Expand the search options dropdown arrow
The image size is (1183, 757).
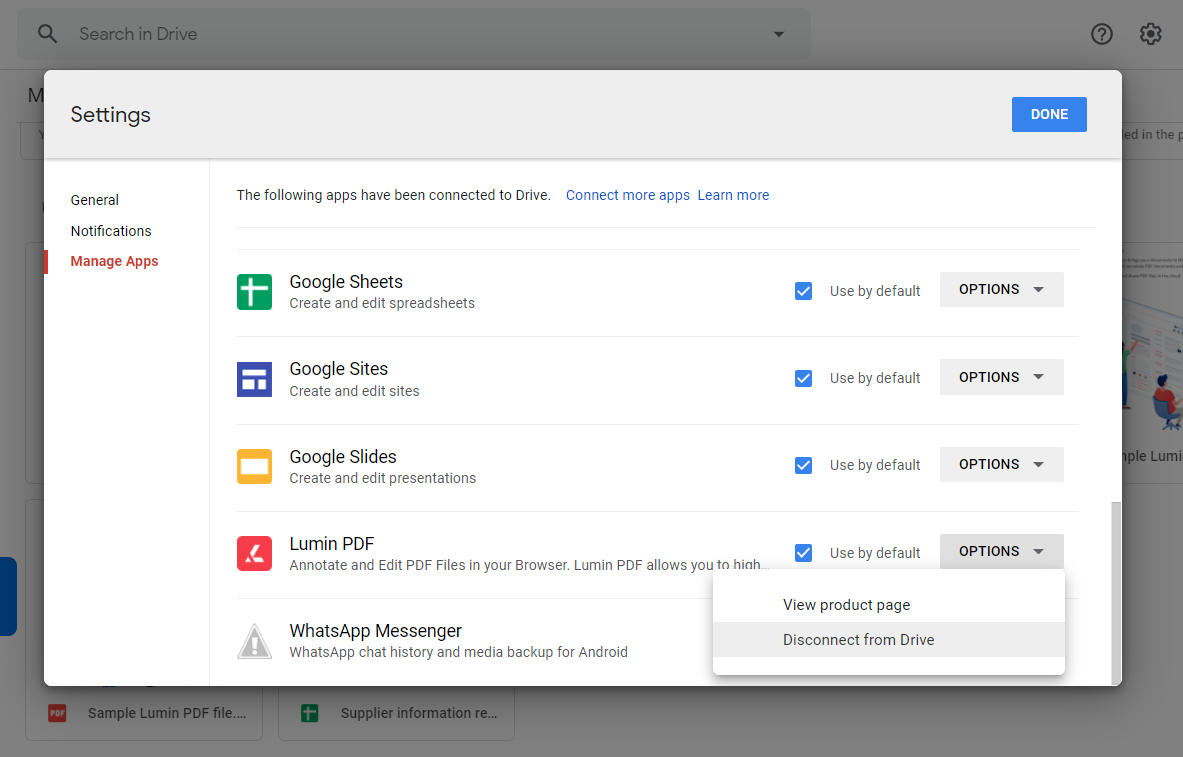click(x=778, y=33)
